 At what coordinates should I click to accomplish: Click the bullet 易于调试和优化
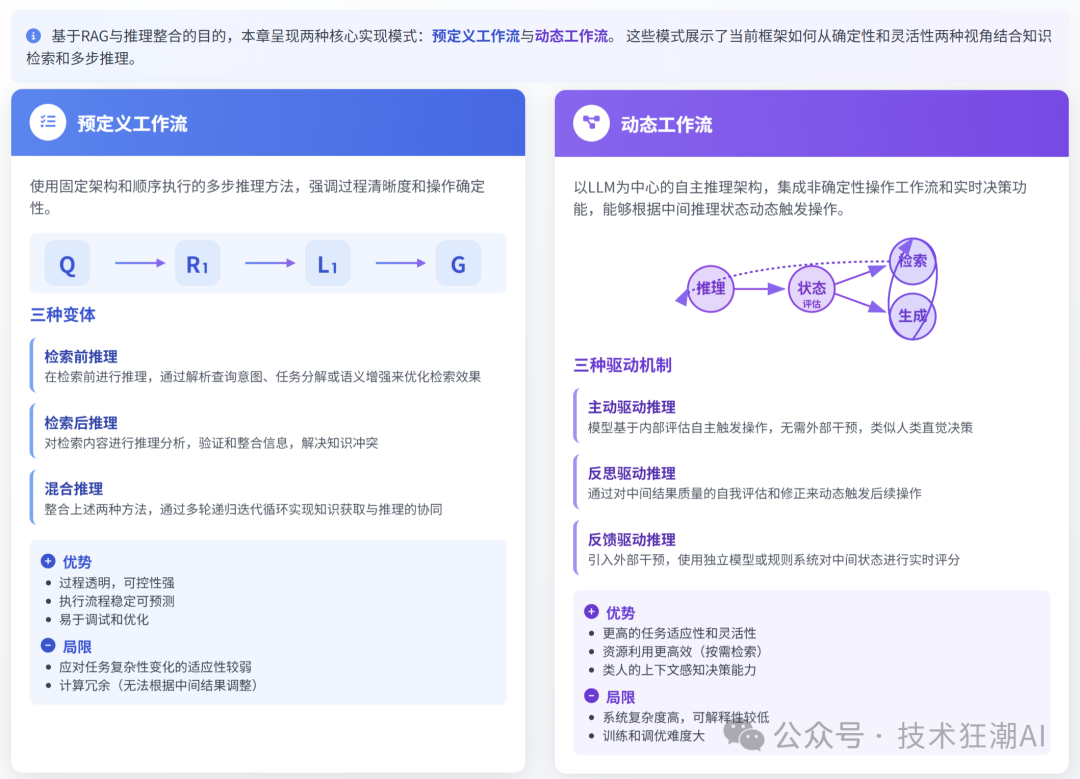pyautogui.click(x=103, y=619)
